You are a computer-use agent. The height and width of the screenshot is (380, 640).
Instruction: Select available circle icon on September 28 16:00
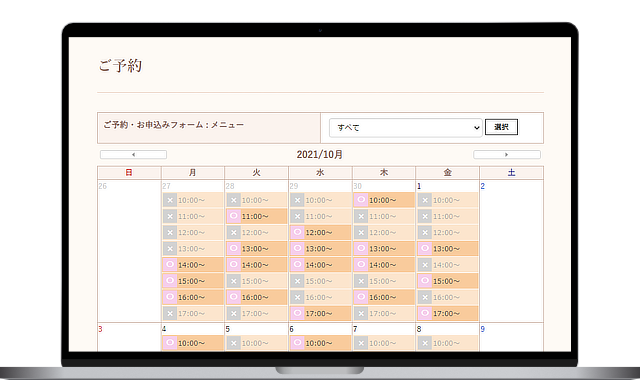tap(233, 297)
